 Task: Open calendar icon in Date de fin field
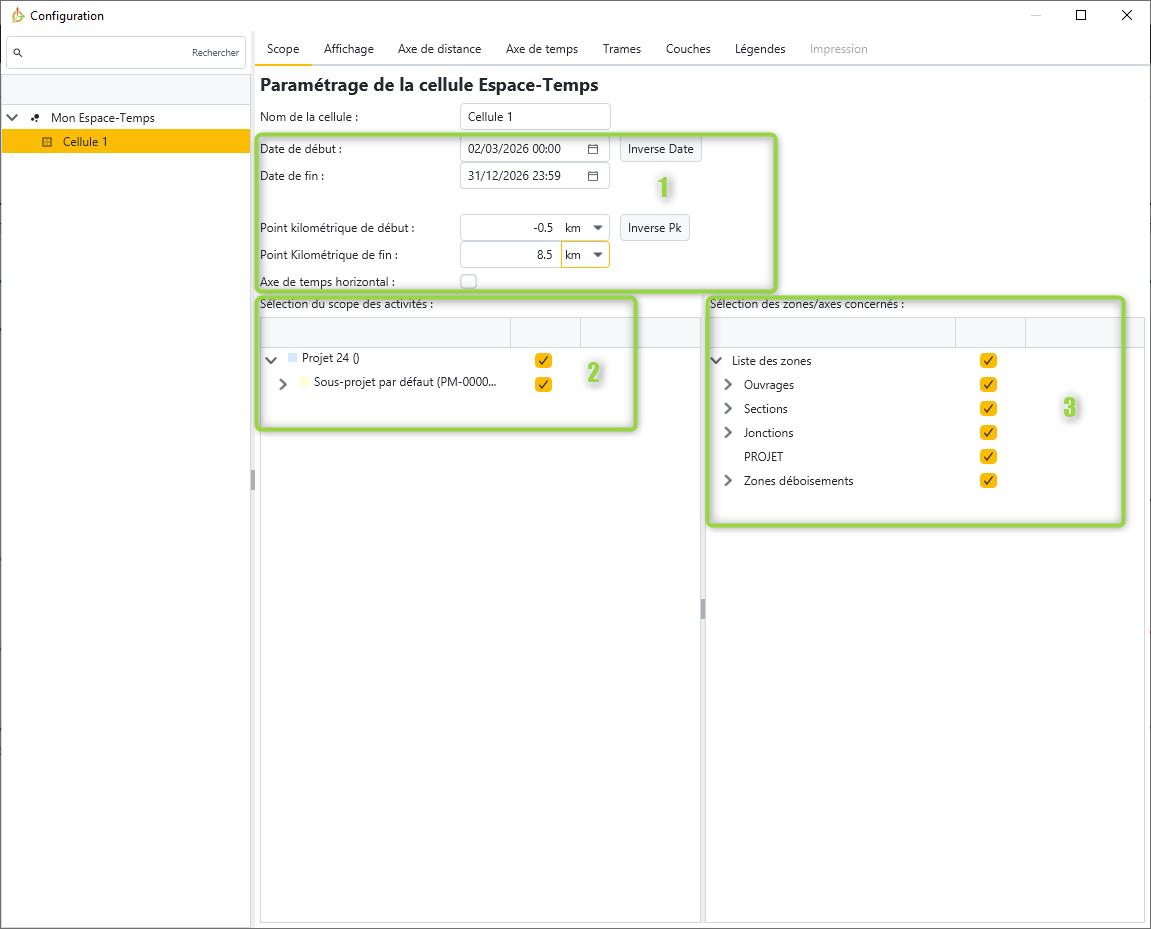pyautogui.click(x=593, y=176)
